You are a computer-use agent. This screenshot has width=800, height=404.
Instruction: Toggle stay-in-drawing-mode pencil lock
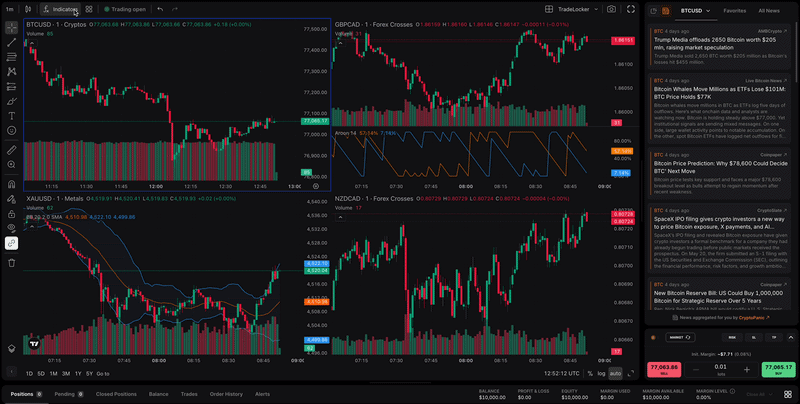coord(12,199)
